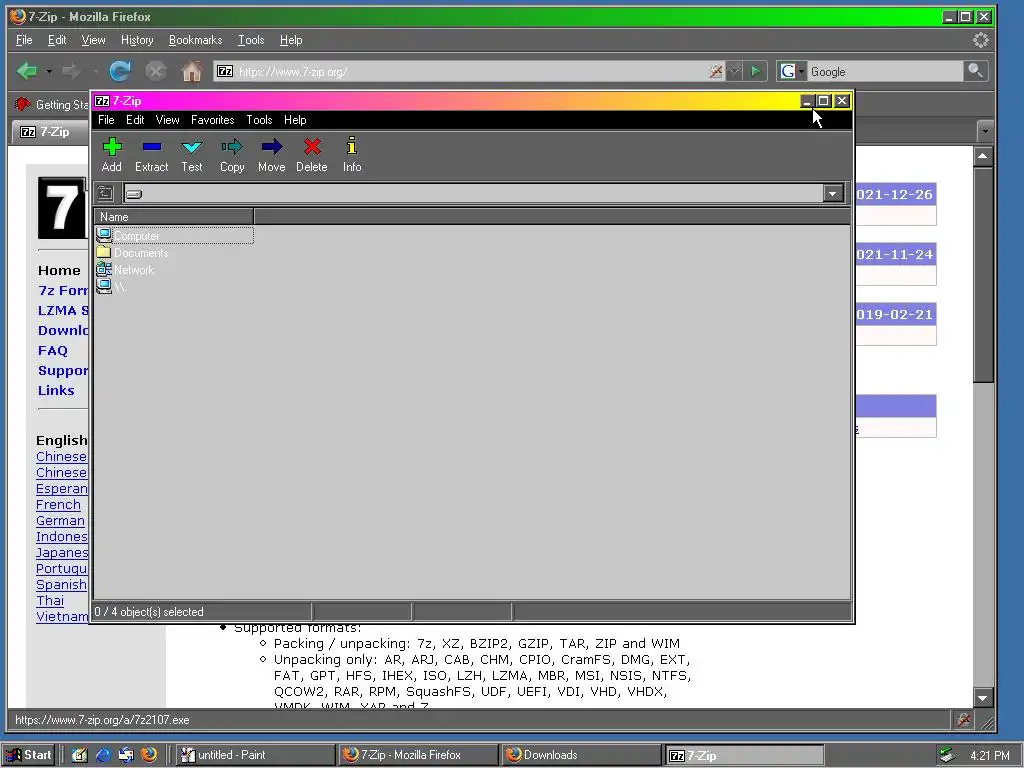Open the German language link
1024x768 pixels.
coord(60,520)
